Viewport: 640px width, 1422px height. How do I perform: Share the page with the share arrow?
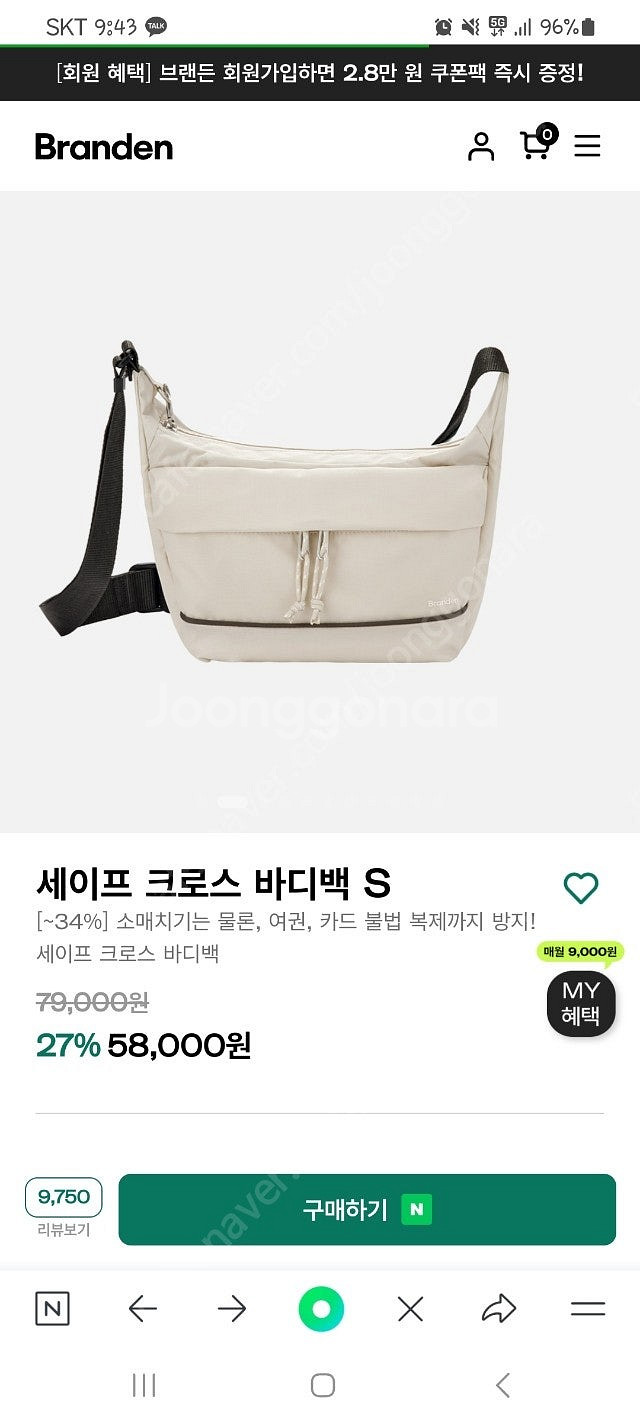[499, 1308]
